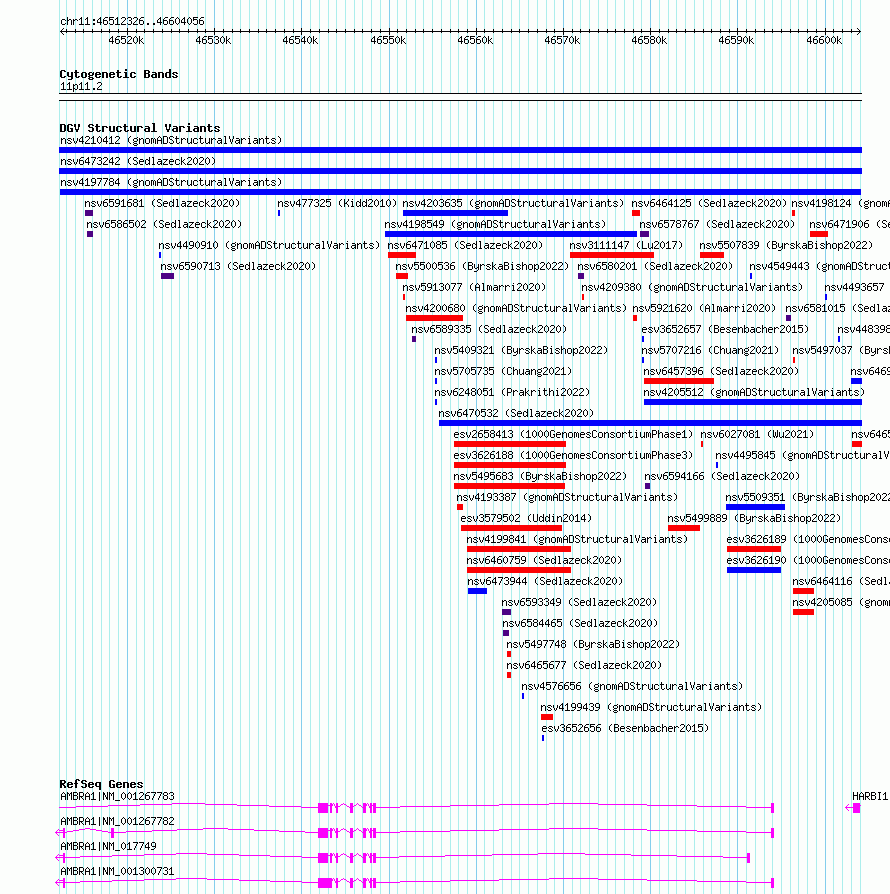Click the nsv6248051 Prakrithi2022 label
Viewport: 890px width, 894px height.
512,392
